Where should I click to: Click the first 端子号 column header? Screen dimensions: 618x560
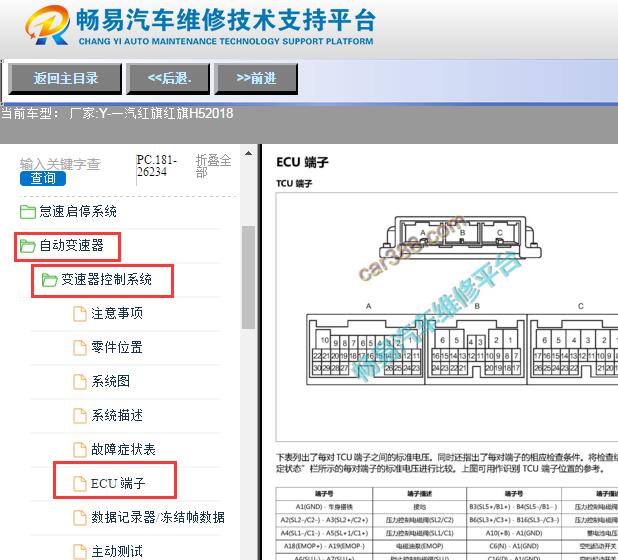click(324, 494)
